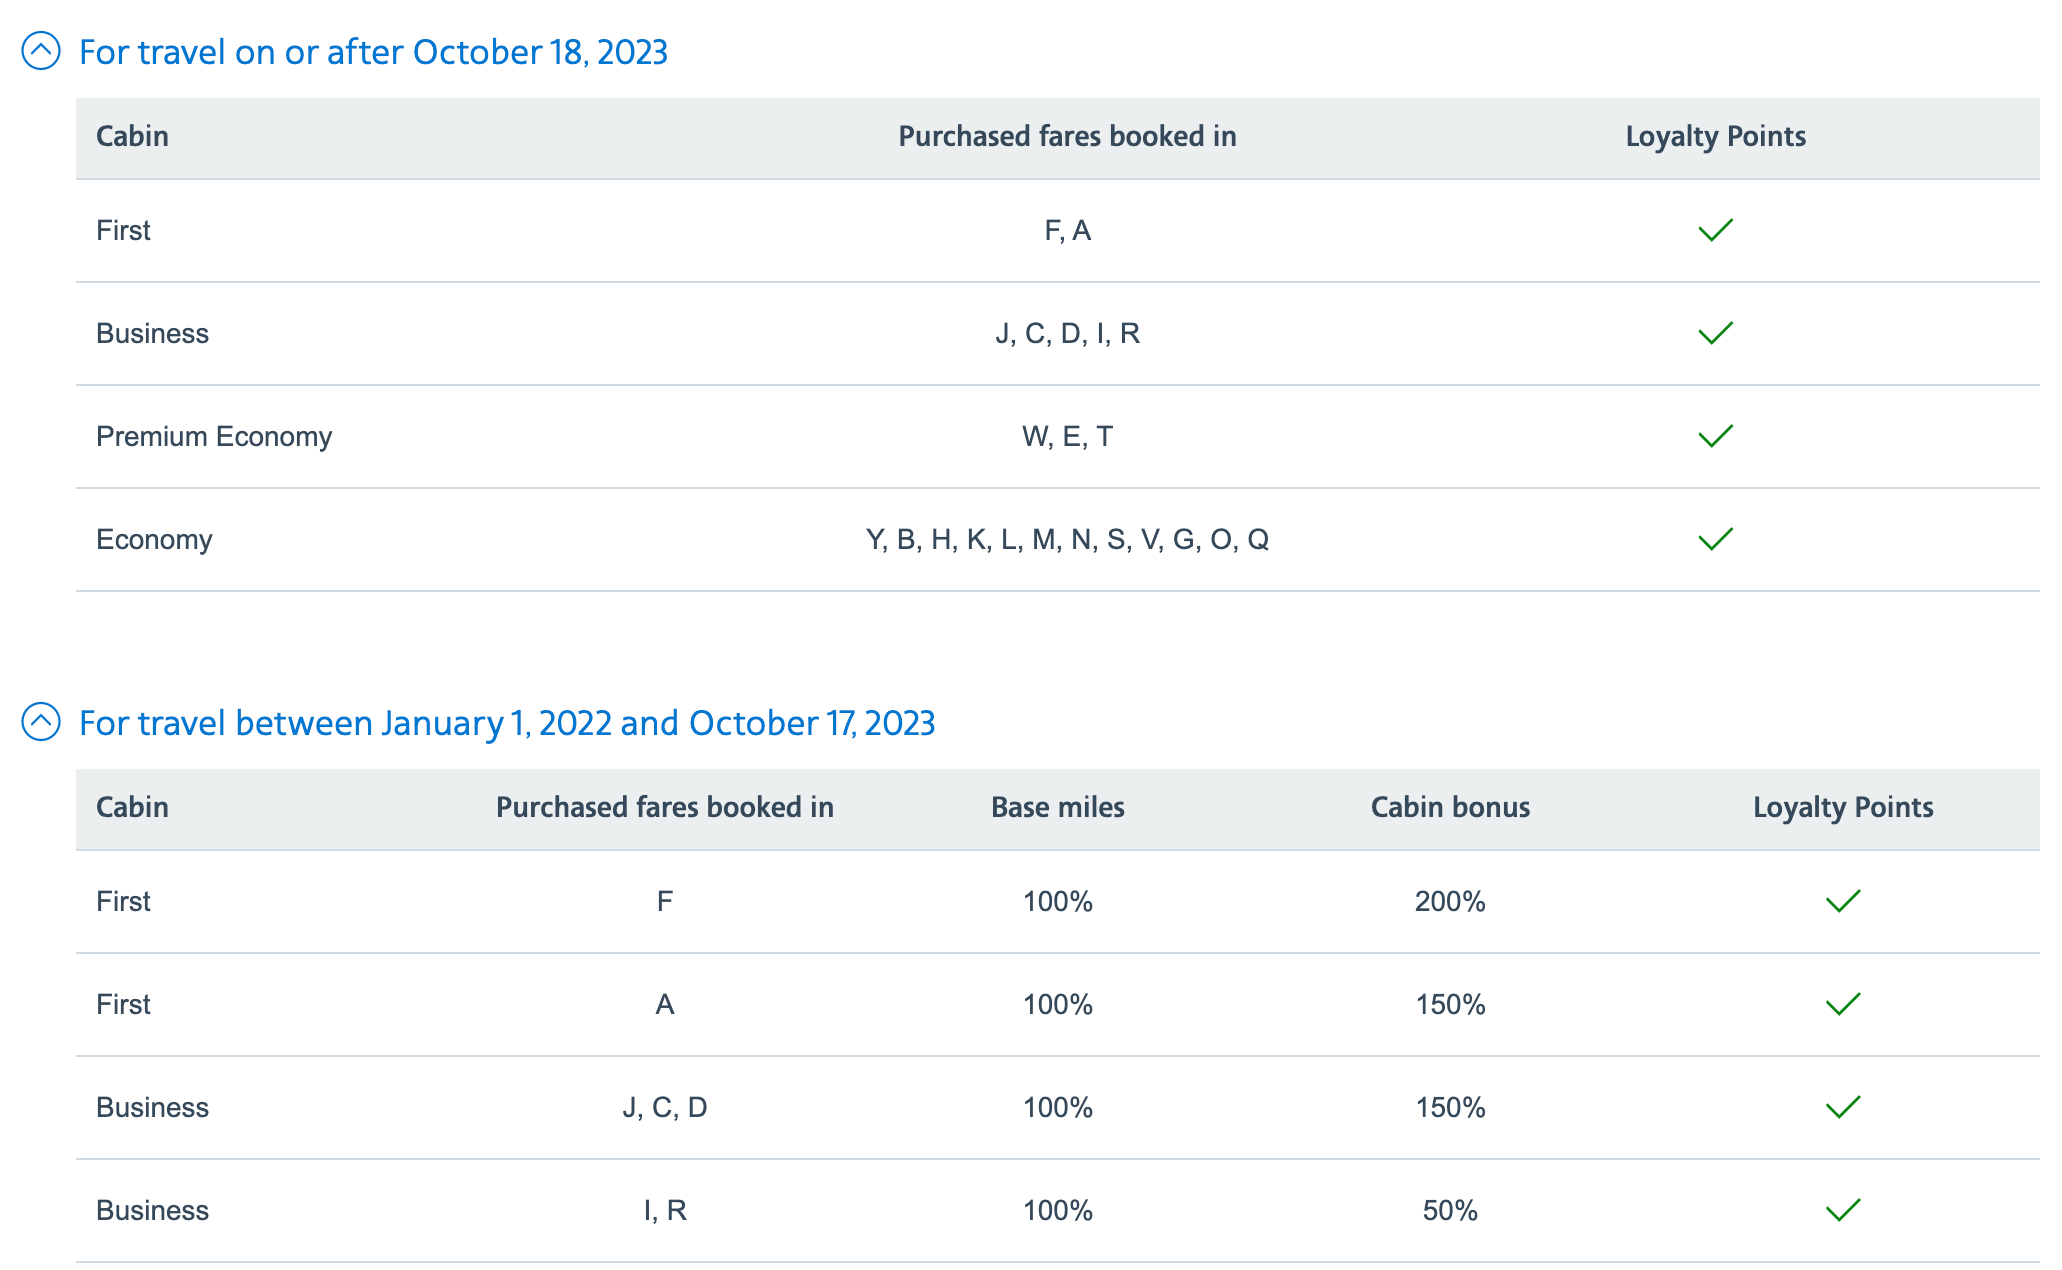Click the fare codes 'Y, B, H, K, L, M, N, S, V, G, O, Q'
This screenshot has height=1270, width=2062.
(1066, 539)
